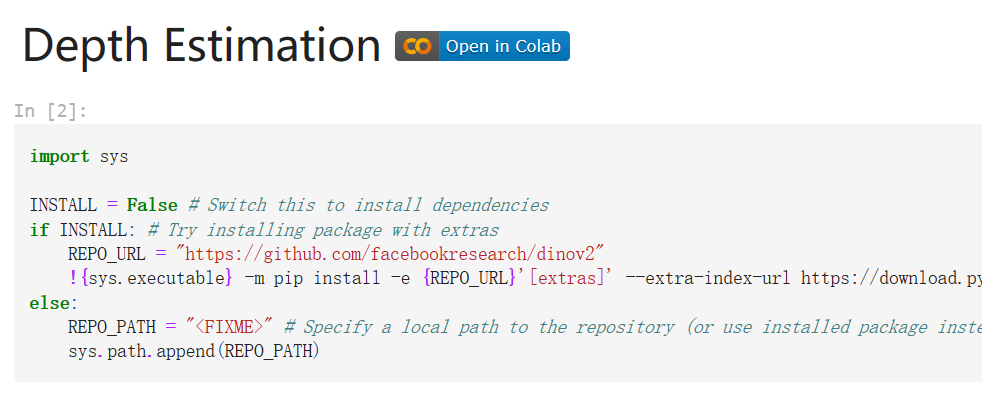Click the comment Switch this to install dependencies
Image resolution: width=1007 pixels, height=410 pixels.
(x=369, y=206)
